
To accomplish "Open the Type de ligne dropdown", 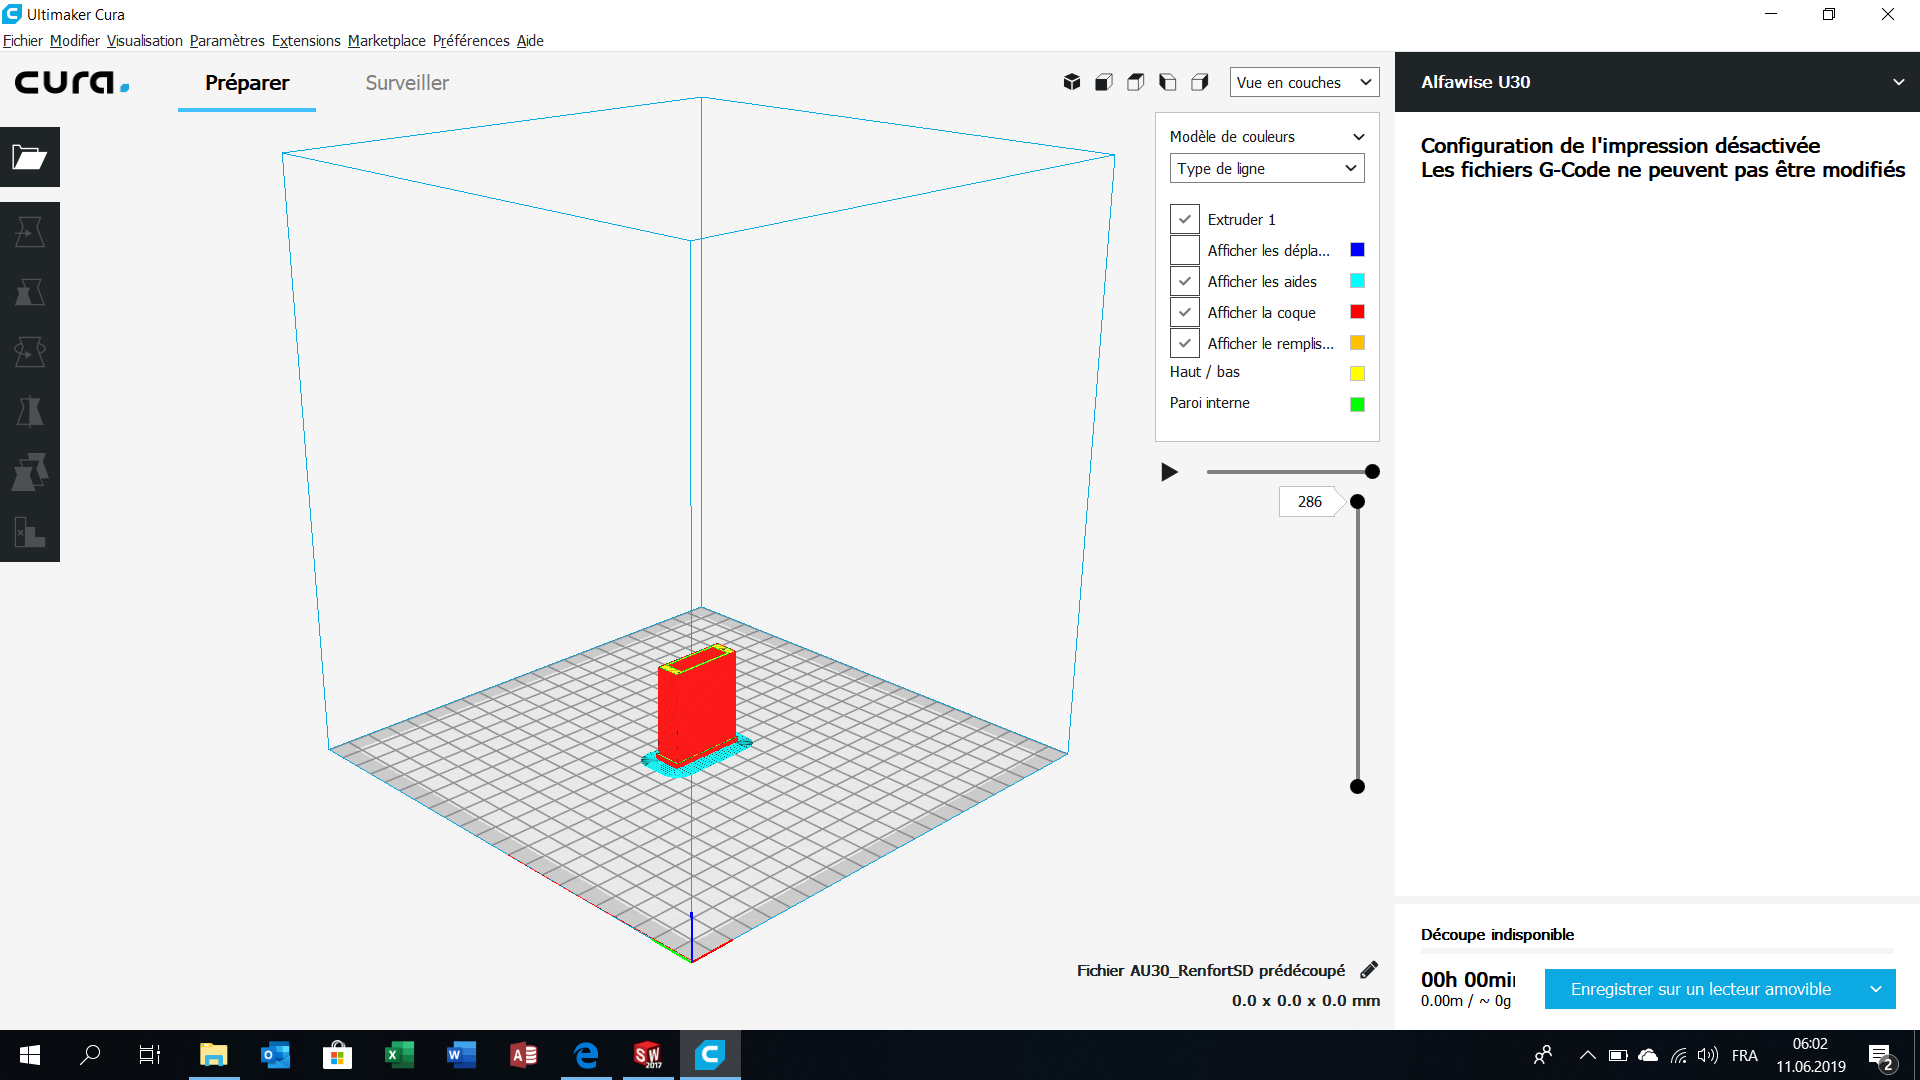I will [x=1266, y=168].
